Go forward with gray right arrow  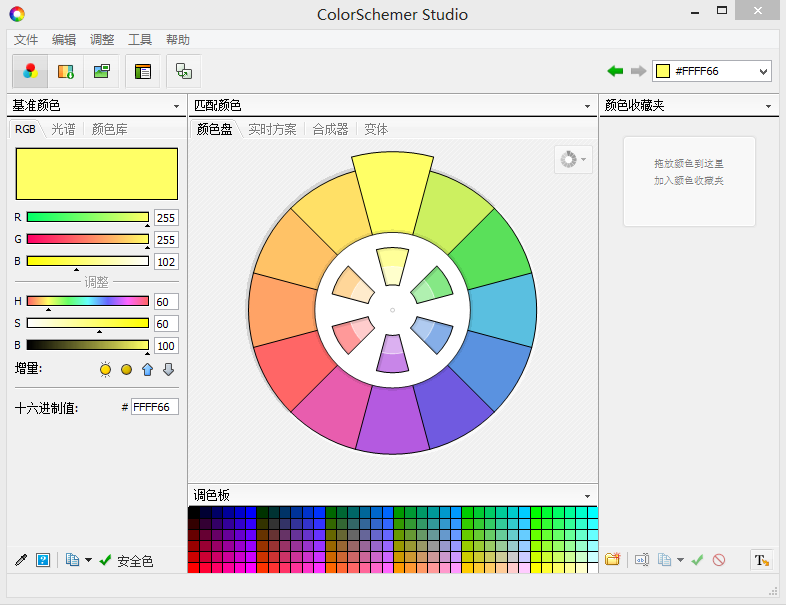coord(638,71)
